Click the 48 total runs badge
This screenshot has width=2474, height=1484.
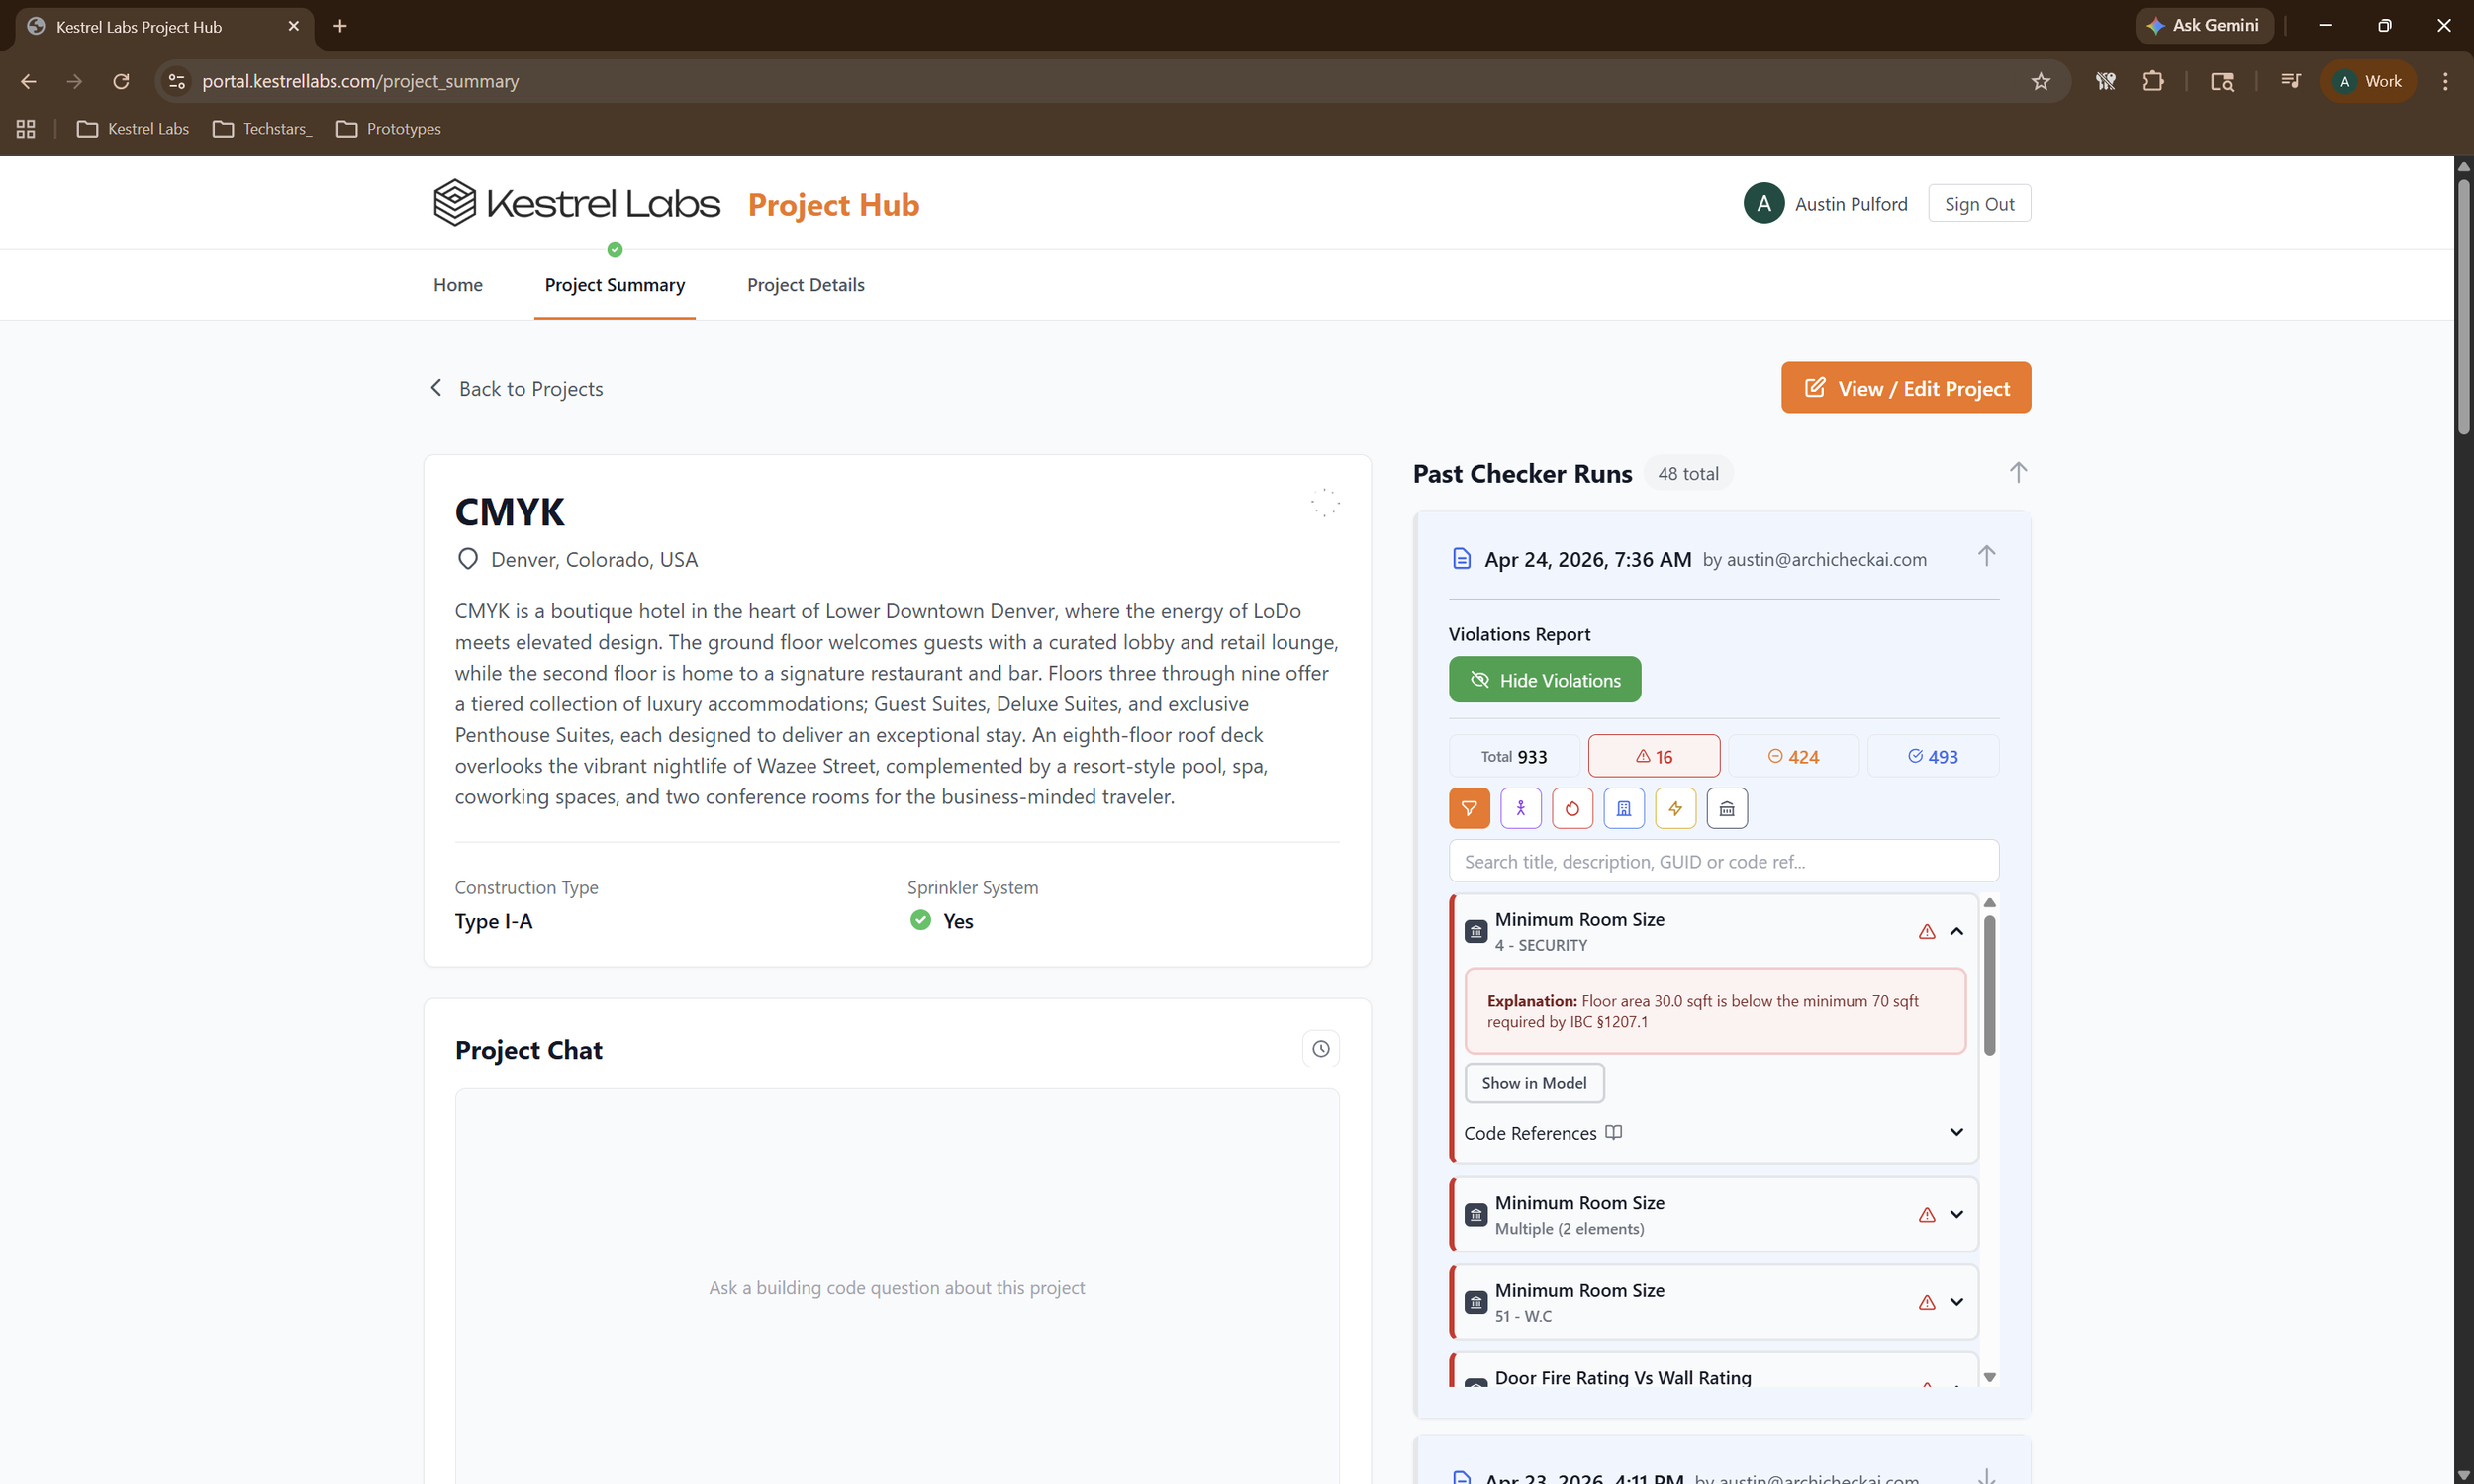coord(1688,473)
